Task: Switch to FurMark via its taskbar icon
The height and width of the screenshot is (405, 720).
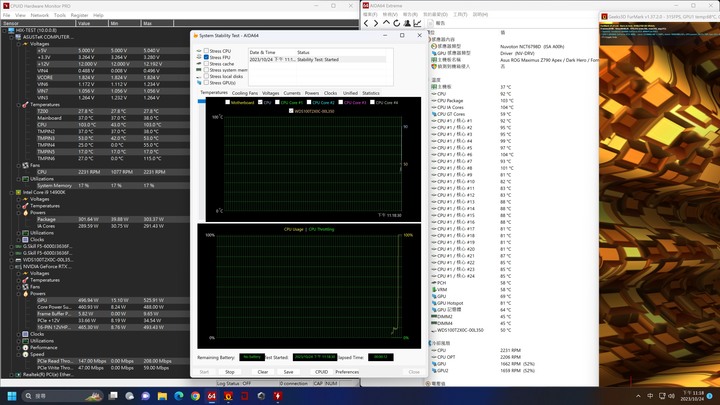Action: coord(228,396)
